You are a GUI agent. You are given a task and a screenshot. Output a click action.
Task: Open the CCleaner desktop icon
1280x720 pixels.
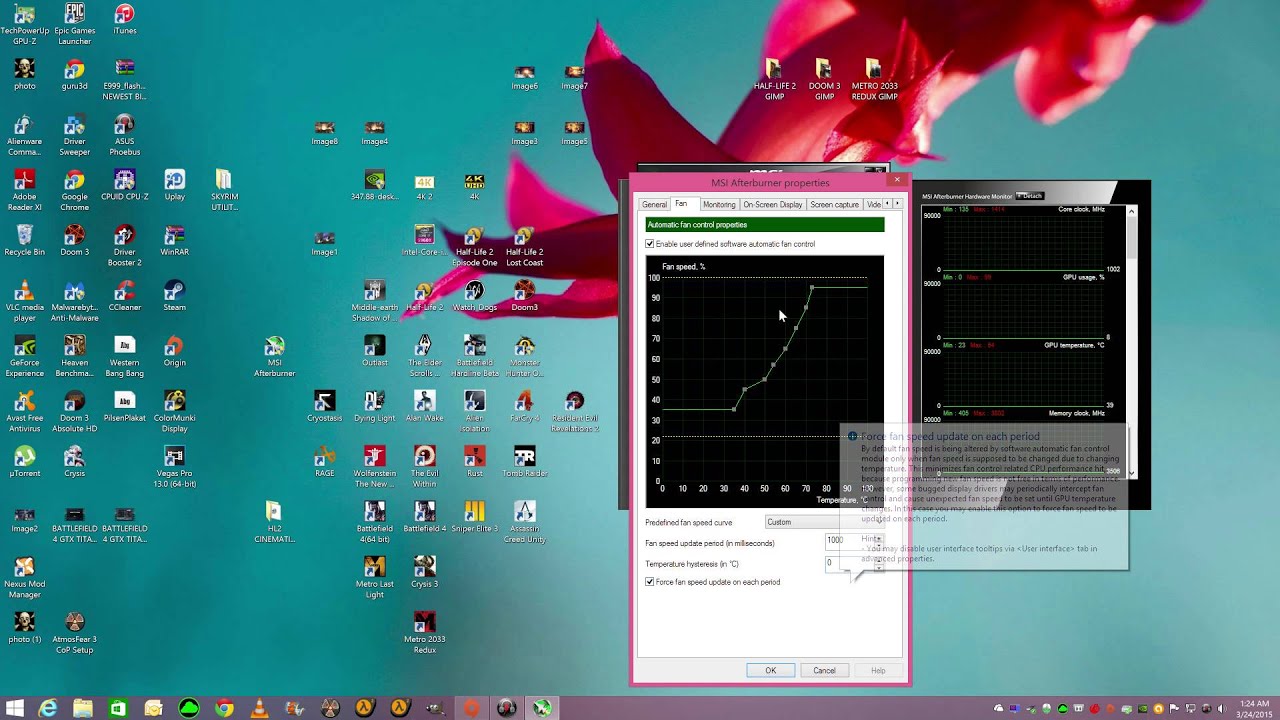pyautogui.click(x=124, y=296)
